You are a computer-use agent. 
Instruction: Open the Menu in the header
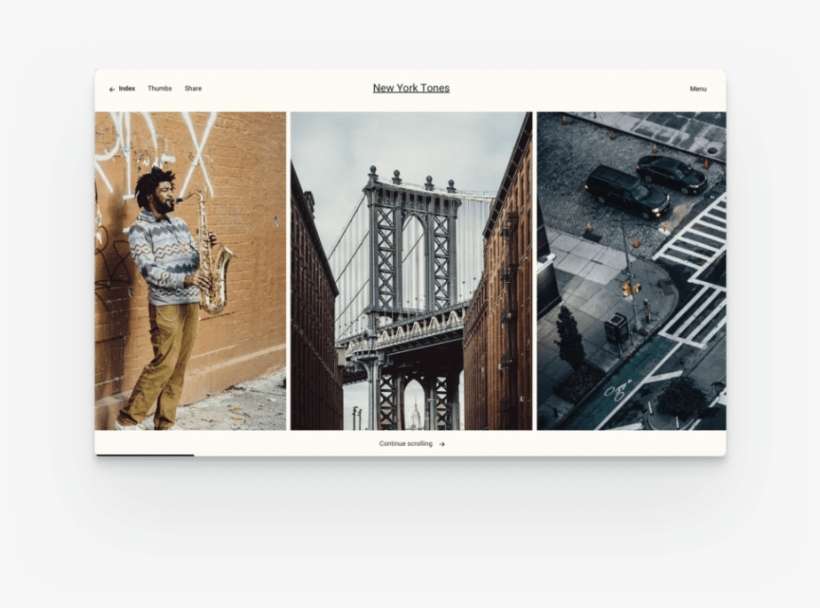(x=698, y=89)
